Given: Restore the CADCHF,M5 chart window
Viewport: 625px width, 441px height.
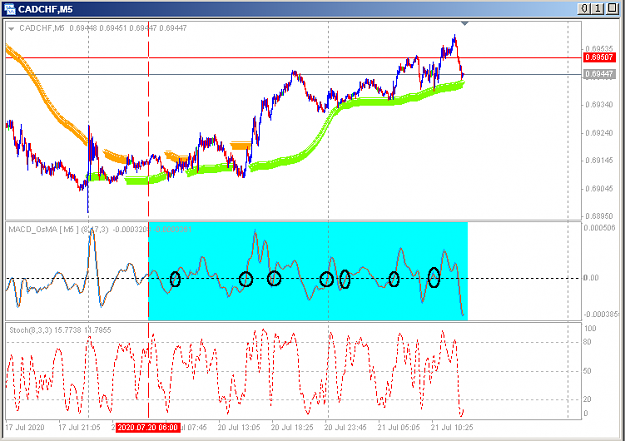Looking at the screenshot, I should click(597, 8).
